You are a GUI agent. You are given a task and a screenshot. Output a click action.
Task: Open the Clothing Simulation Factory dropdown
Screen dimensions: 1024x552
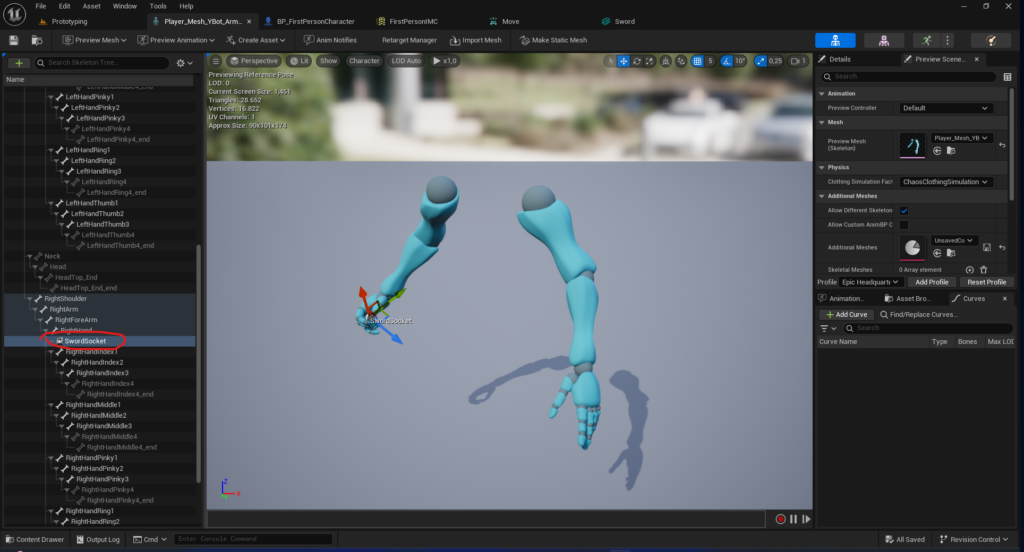(945, 182)
